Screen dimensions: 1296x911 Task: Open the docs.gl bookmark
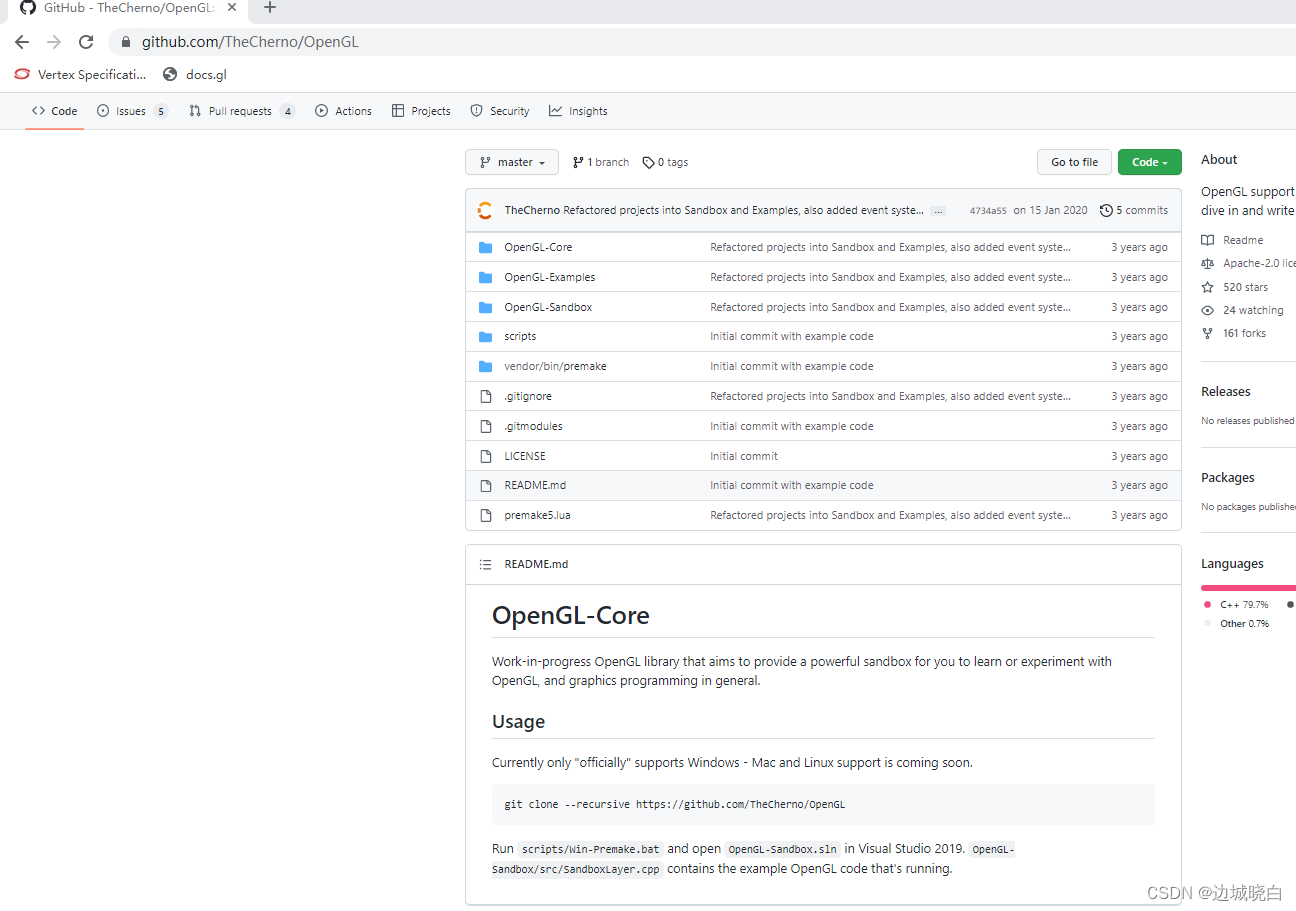point(194,74)
